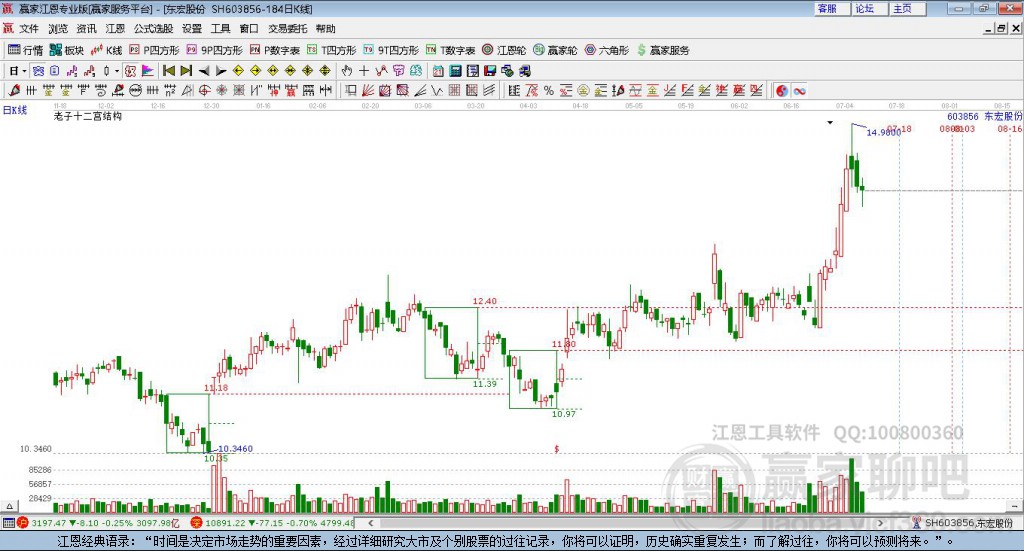This screenshot has width=1024, height=551.
Task: Click the horizontal scrollbar right arrow
Action: pyautogui.click(x=880, y=523)
